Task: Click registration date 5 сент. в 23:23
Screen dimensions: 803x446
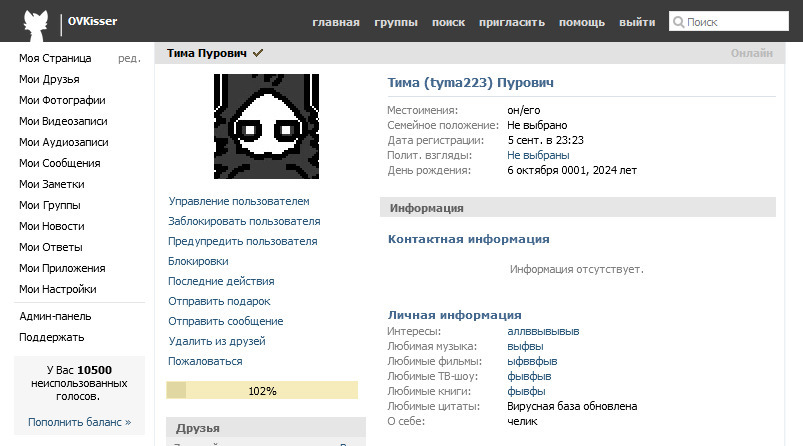Action: [545, 140]
